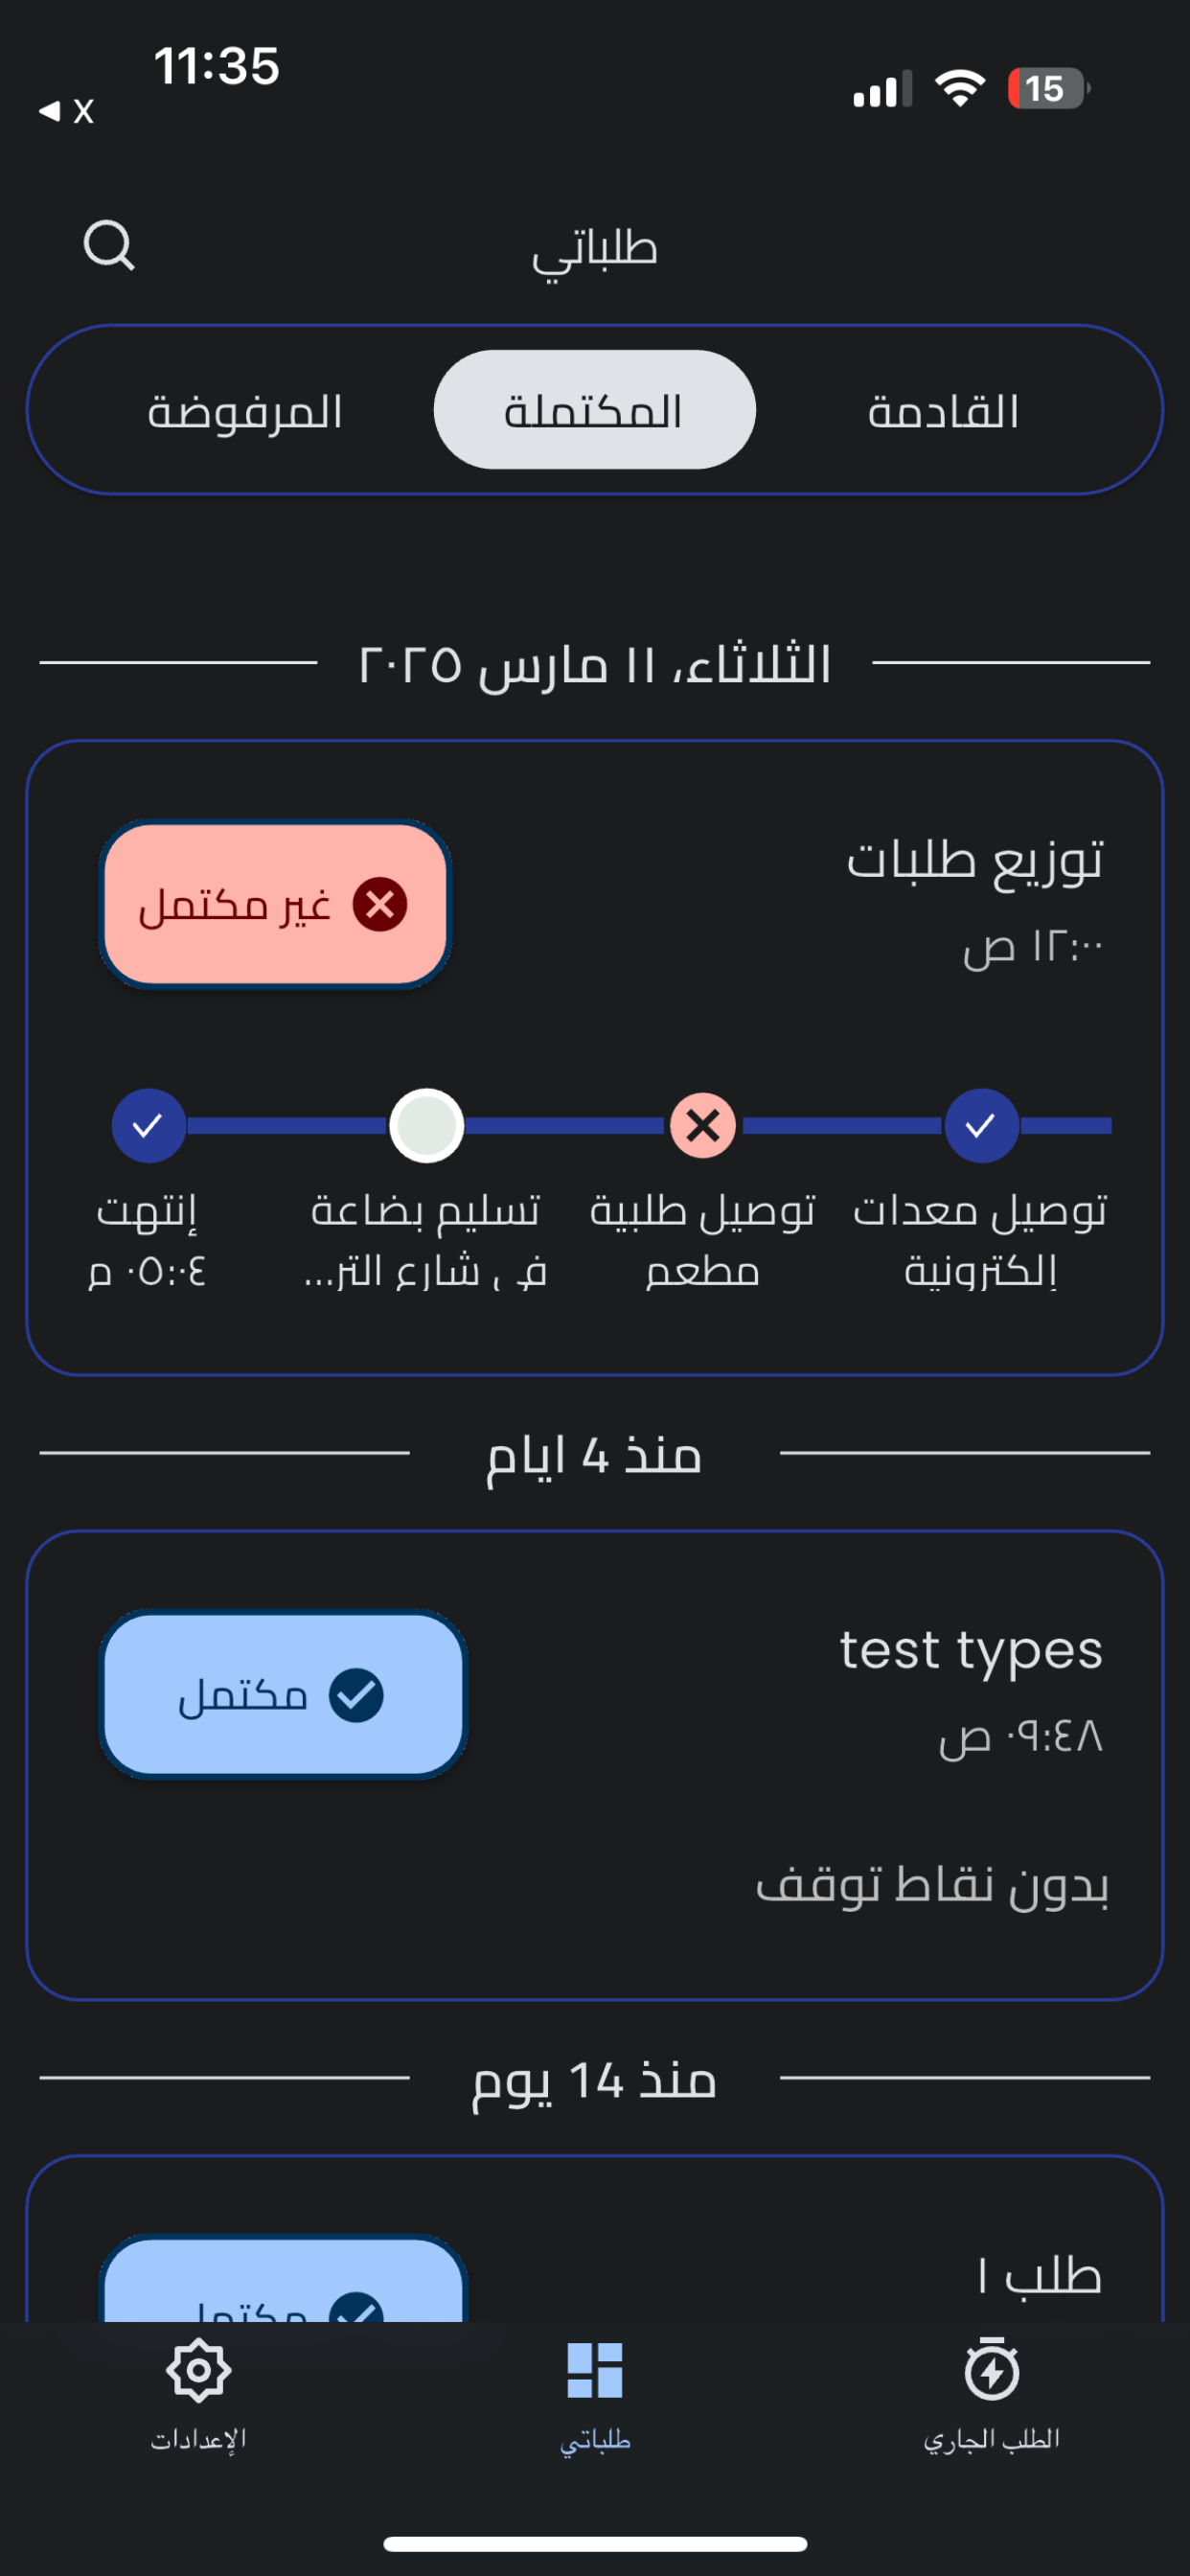Select the طلباتي dashboard grid icon
The image size is (1190, 2576).
(595, 2370)
